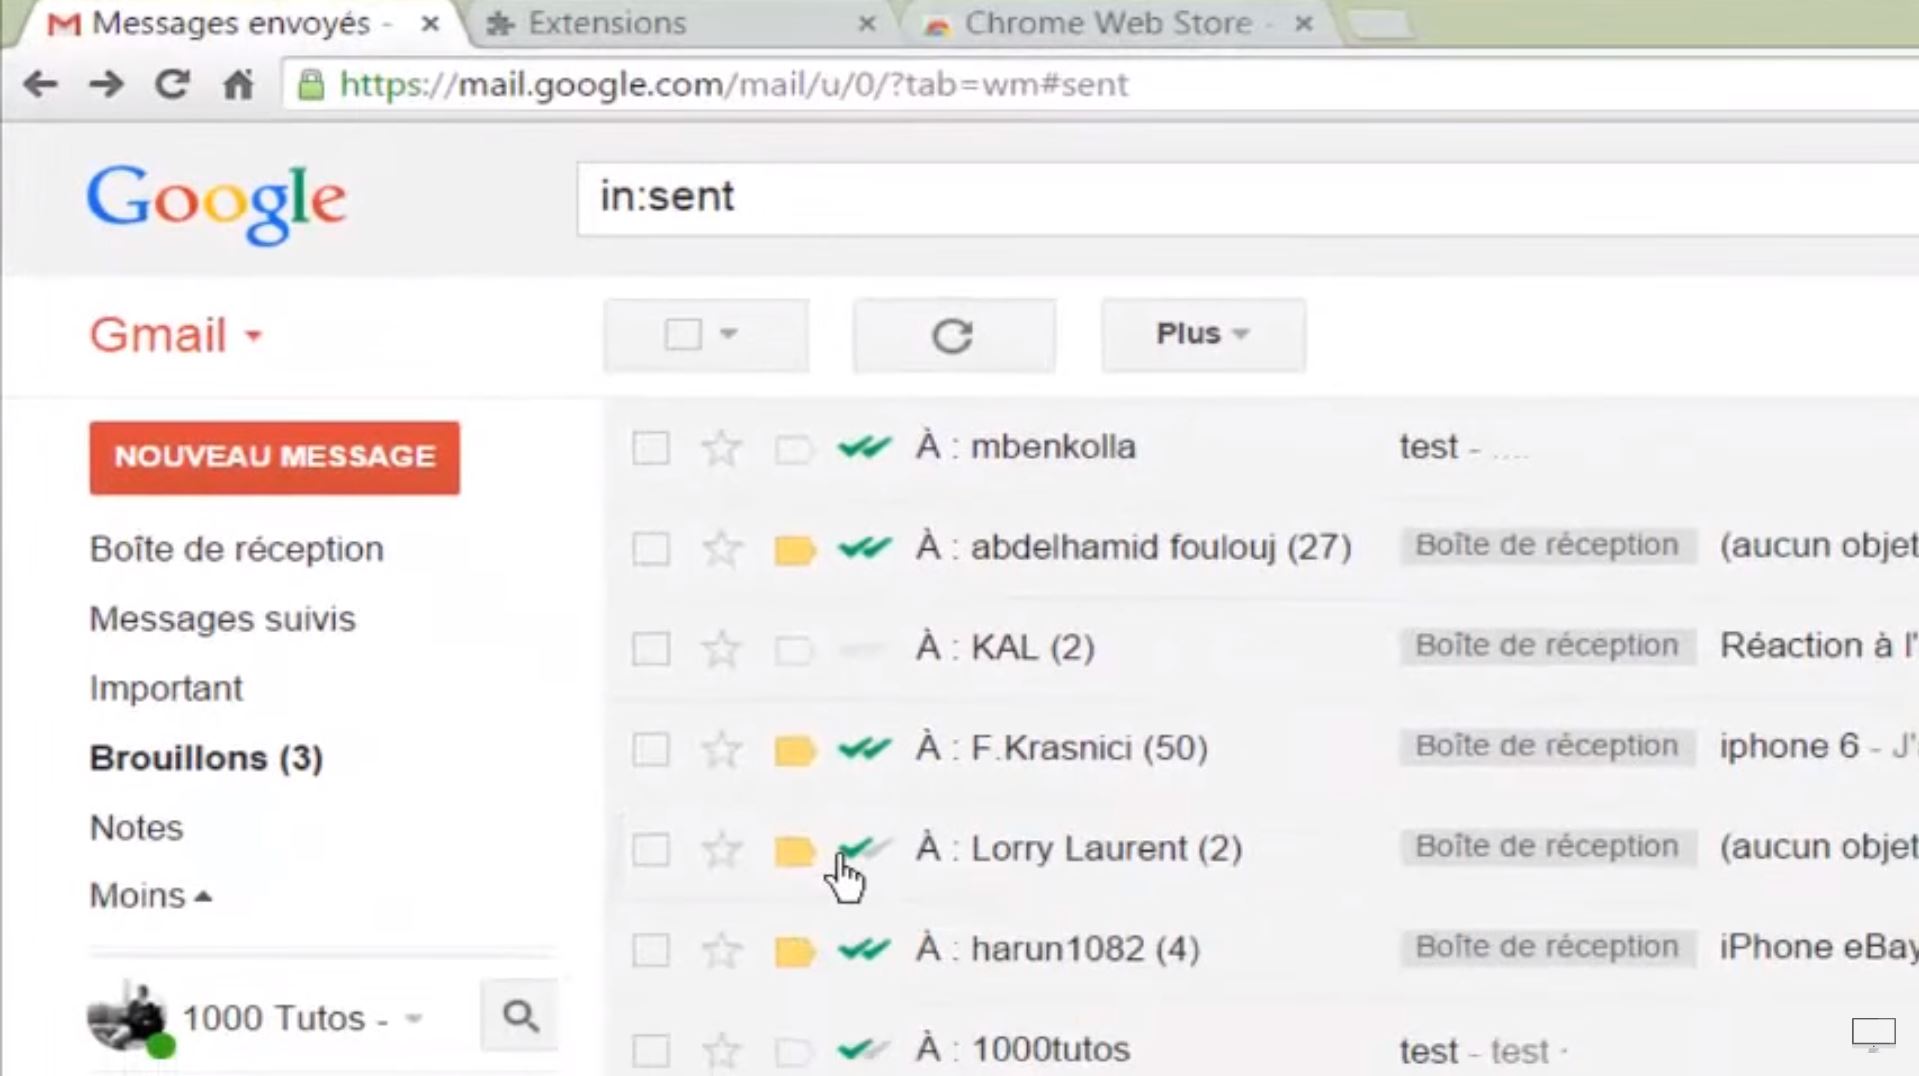Click the green double-check read receipt for mbenkolla
The width and height of the screenshot is (1919, 1076).
(x=864, y=447)
